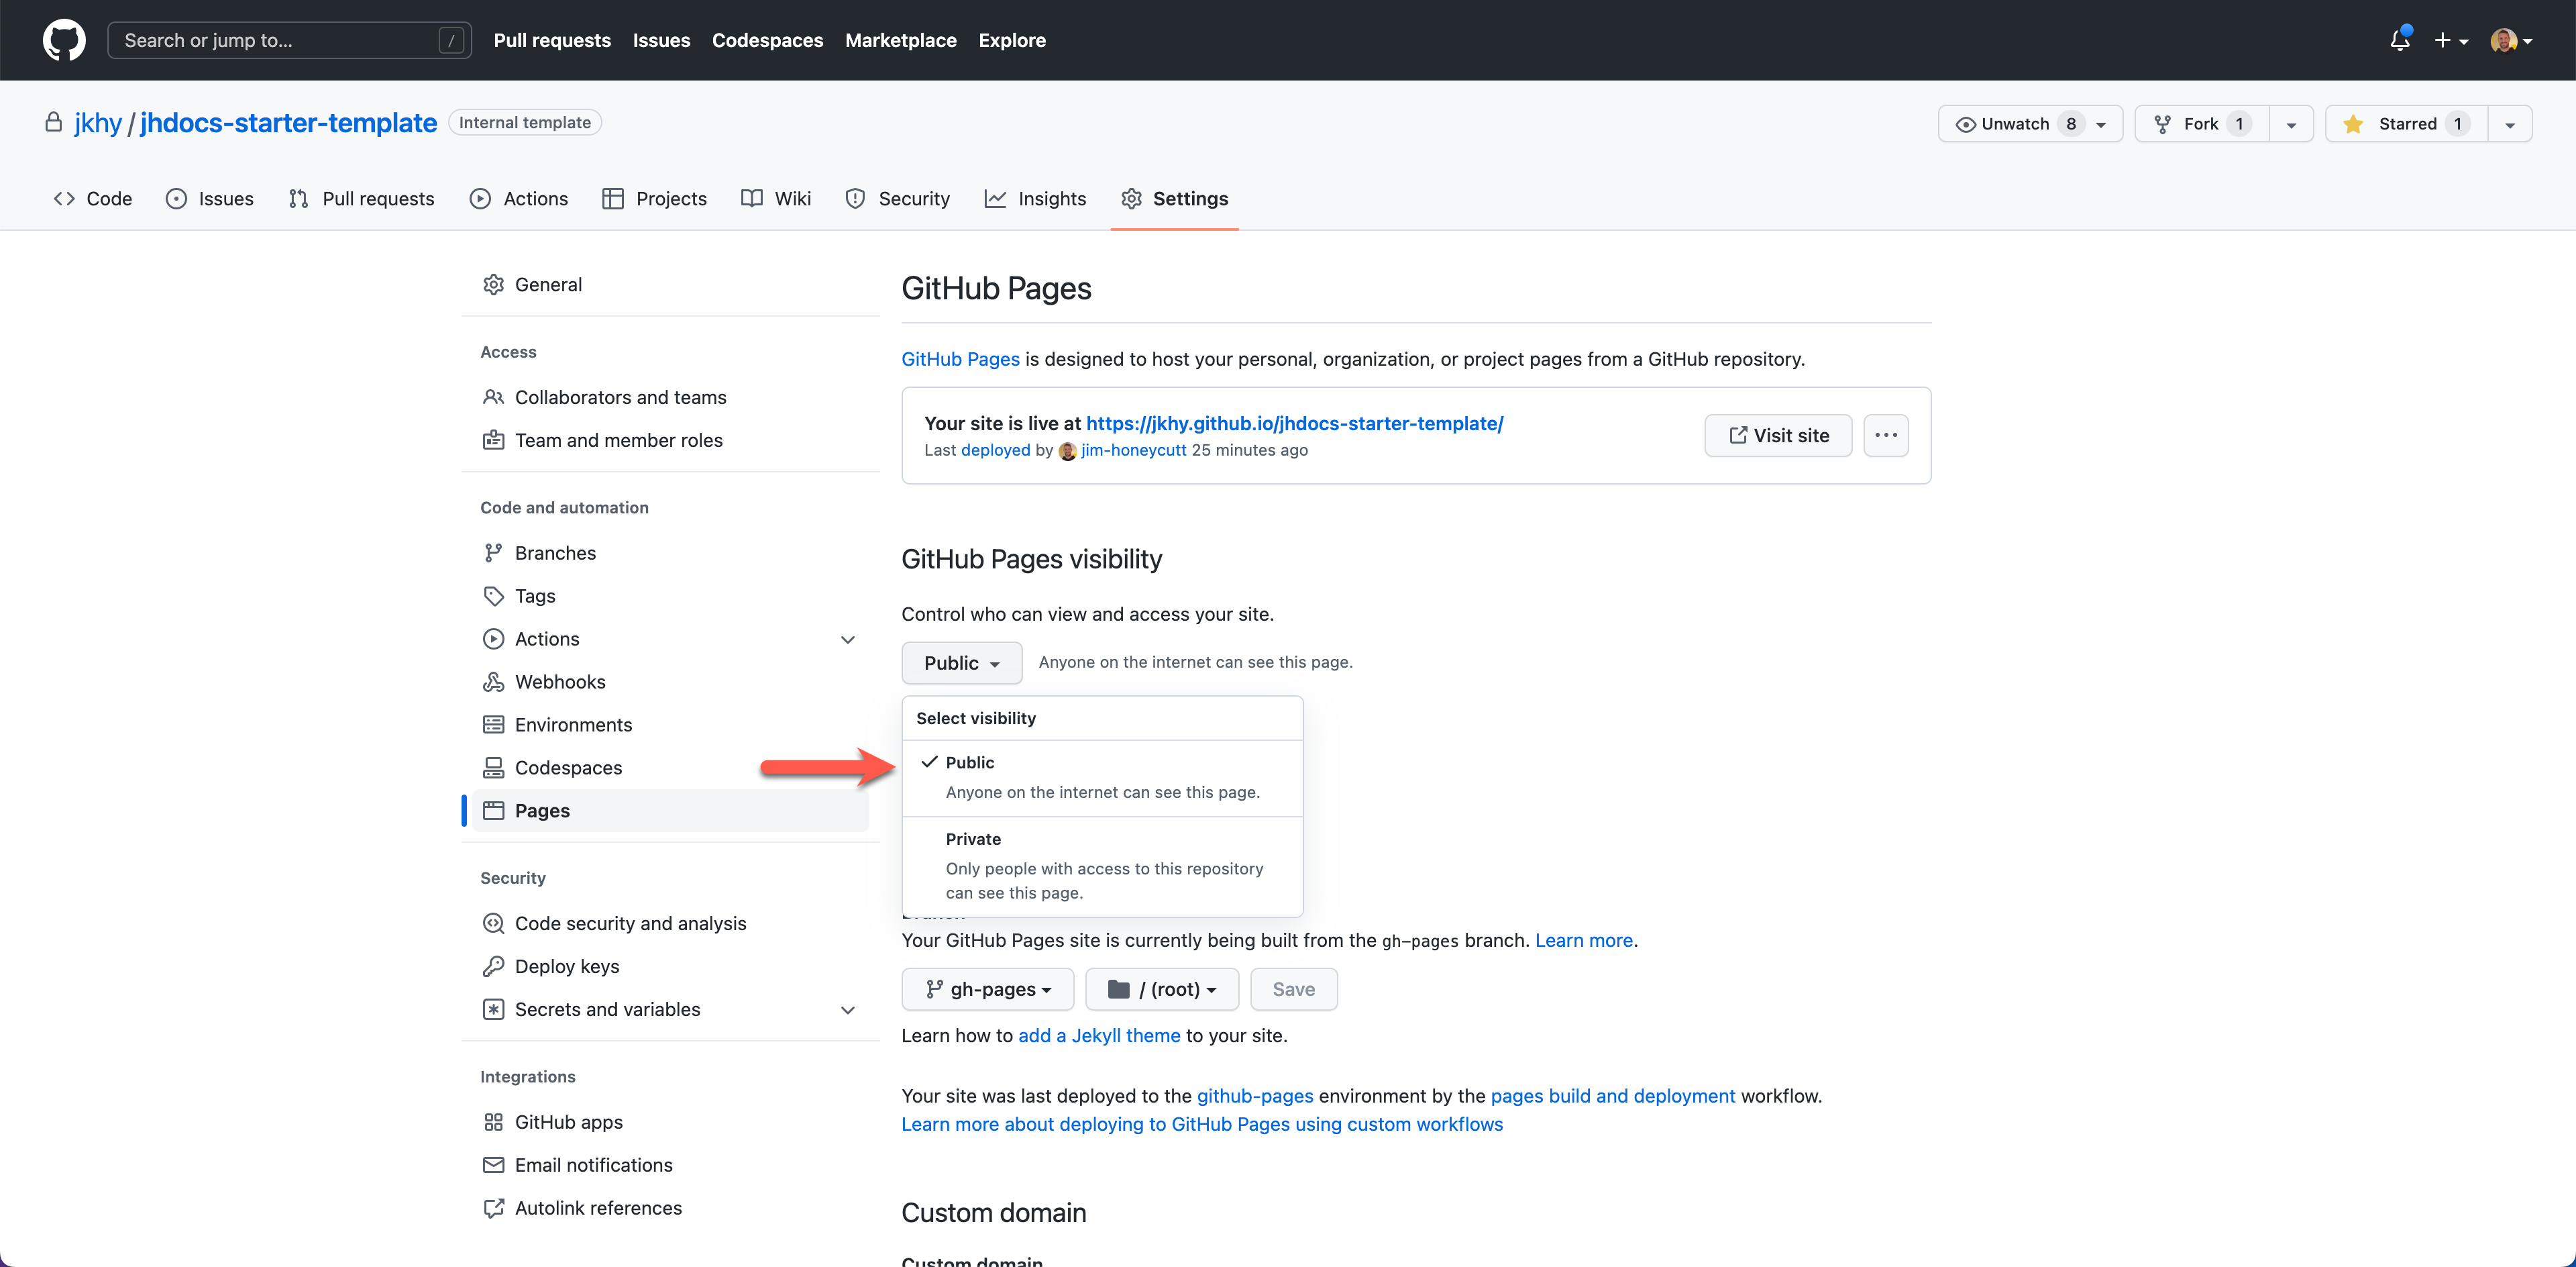The image size is (2576, 1267).
Task: Open the add a Jekyll theme link
Action: [x=1099, y=1036]
